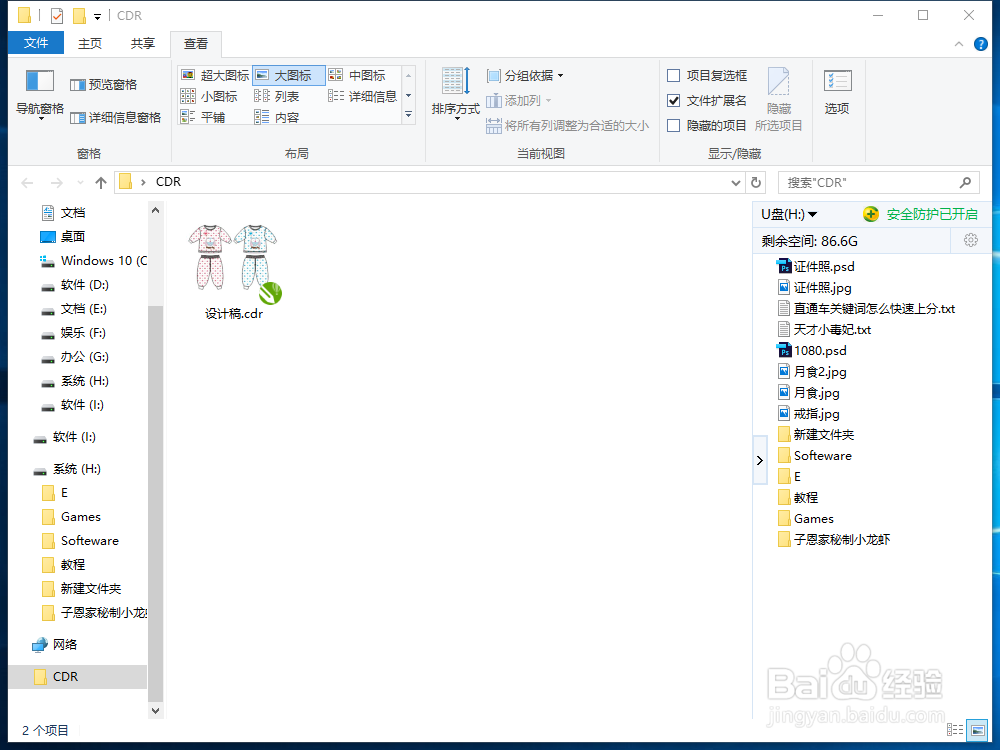Switch layout to 小图标
The width and height of the screenshot is (1000, 750).
click(209, 96)
